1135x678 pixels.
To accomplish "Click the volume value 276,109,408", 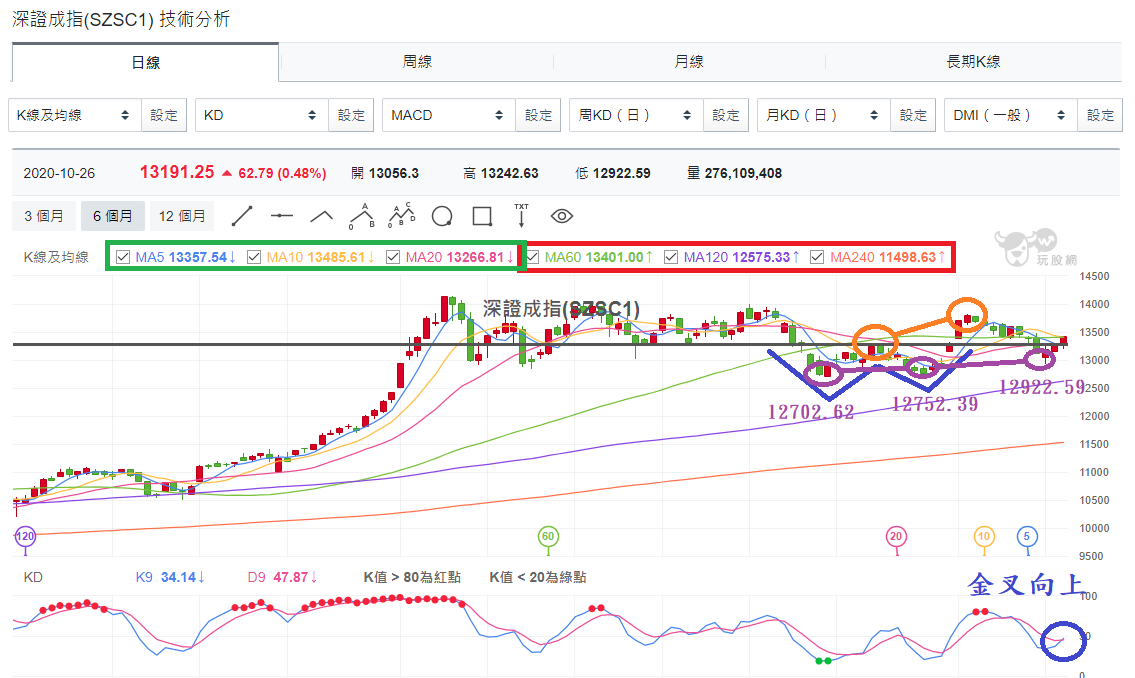I will (743, 174).
